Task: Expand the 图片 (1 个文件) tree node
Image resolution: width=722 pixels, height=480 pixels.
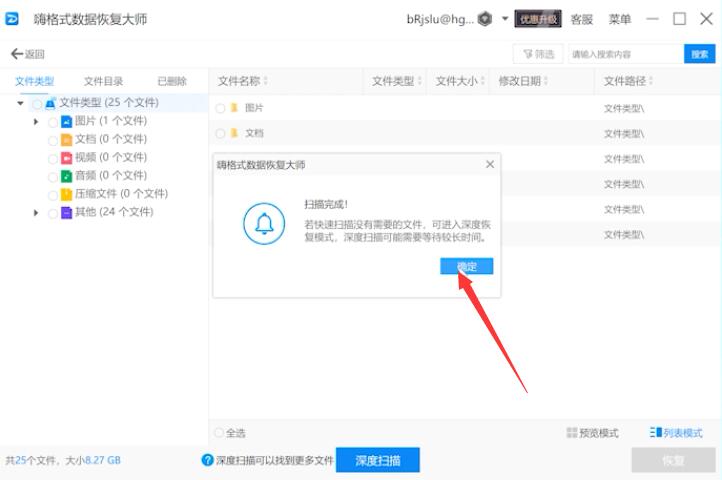Action: [x=36, y=122]
